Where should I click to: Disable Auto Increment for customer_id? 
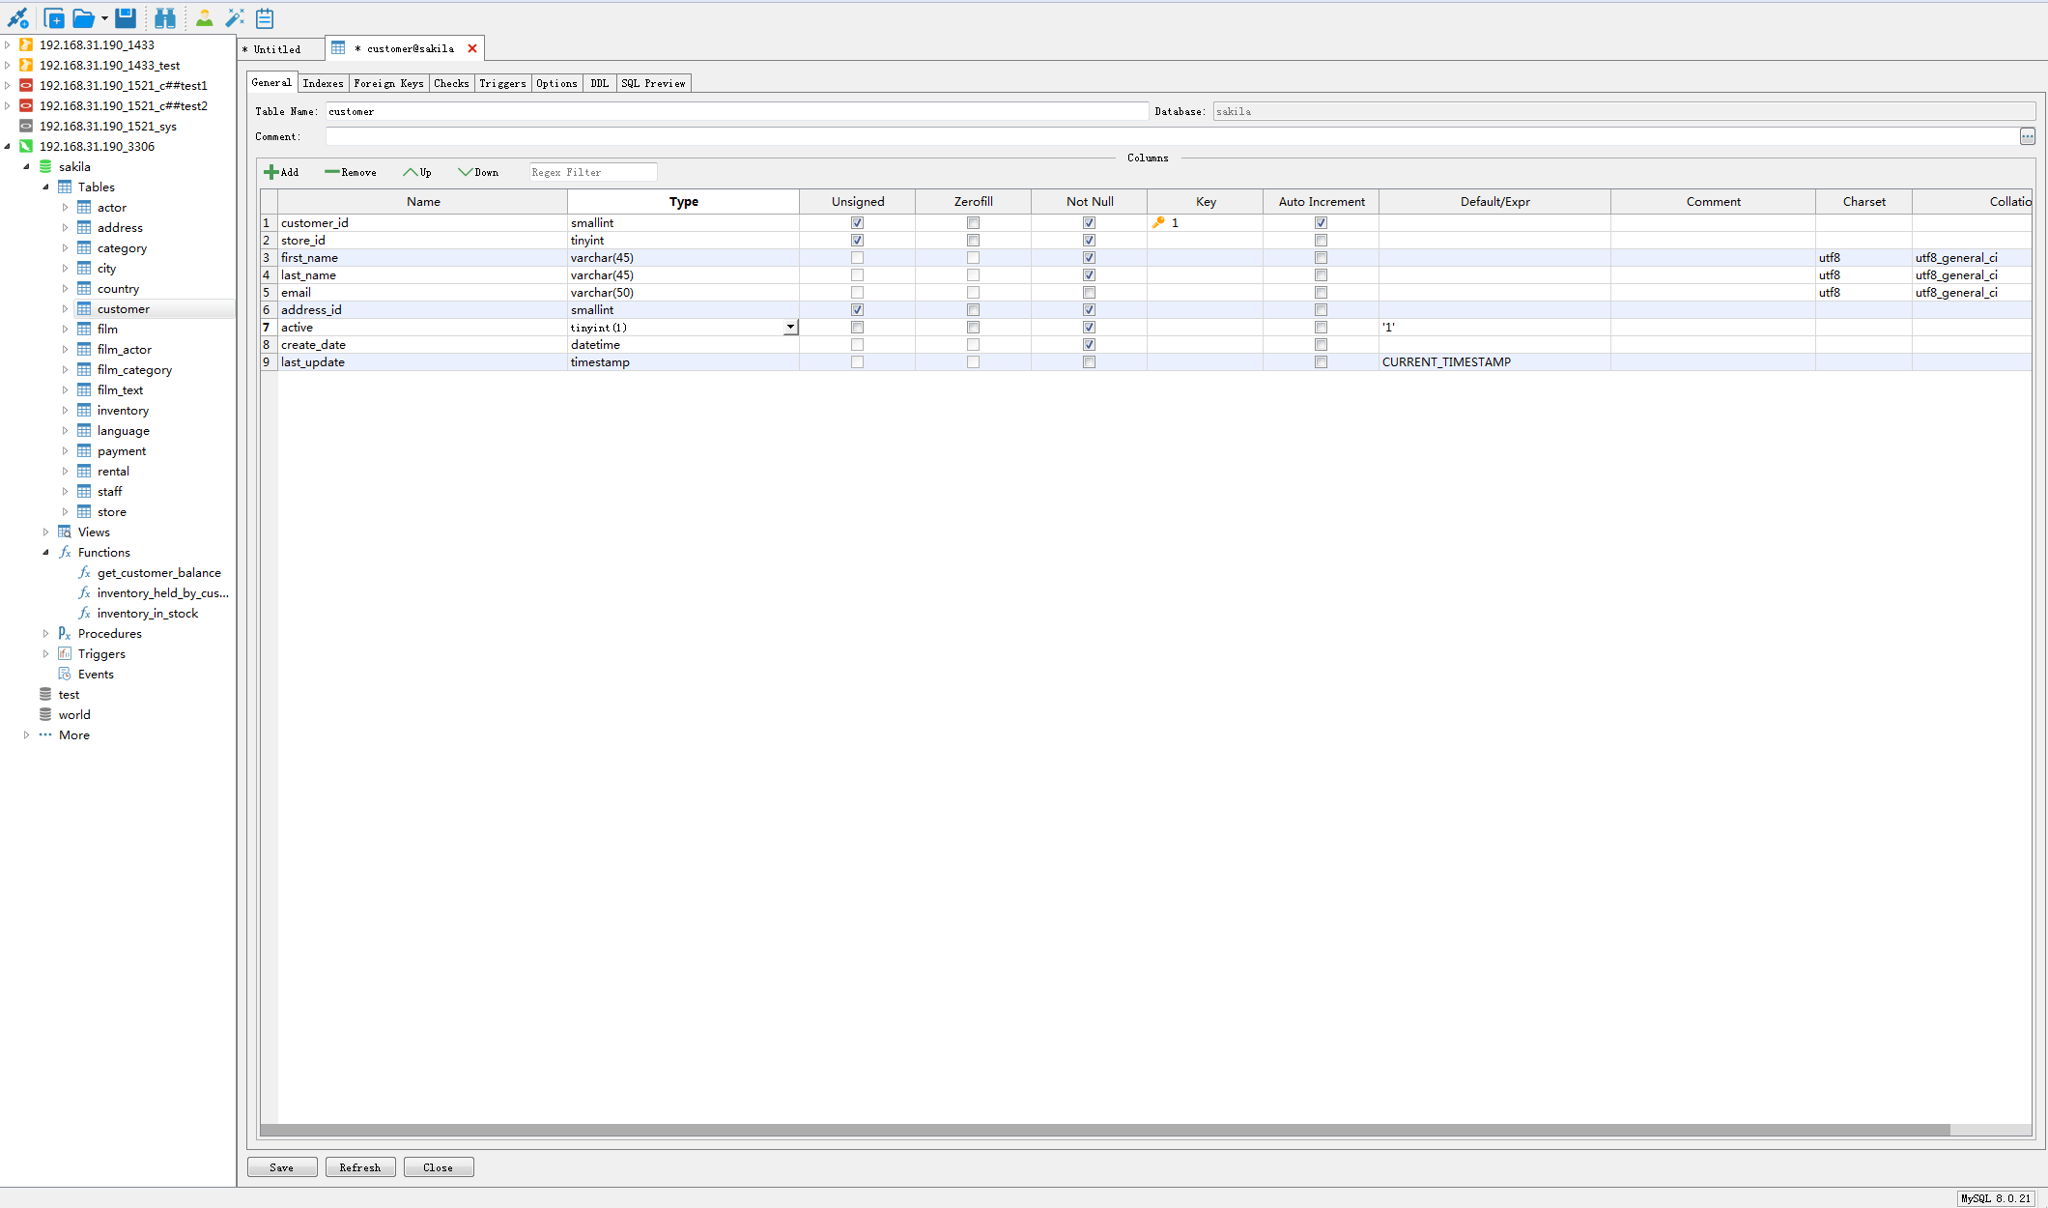coord(1322,223)
